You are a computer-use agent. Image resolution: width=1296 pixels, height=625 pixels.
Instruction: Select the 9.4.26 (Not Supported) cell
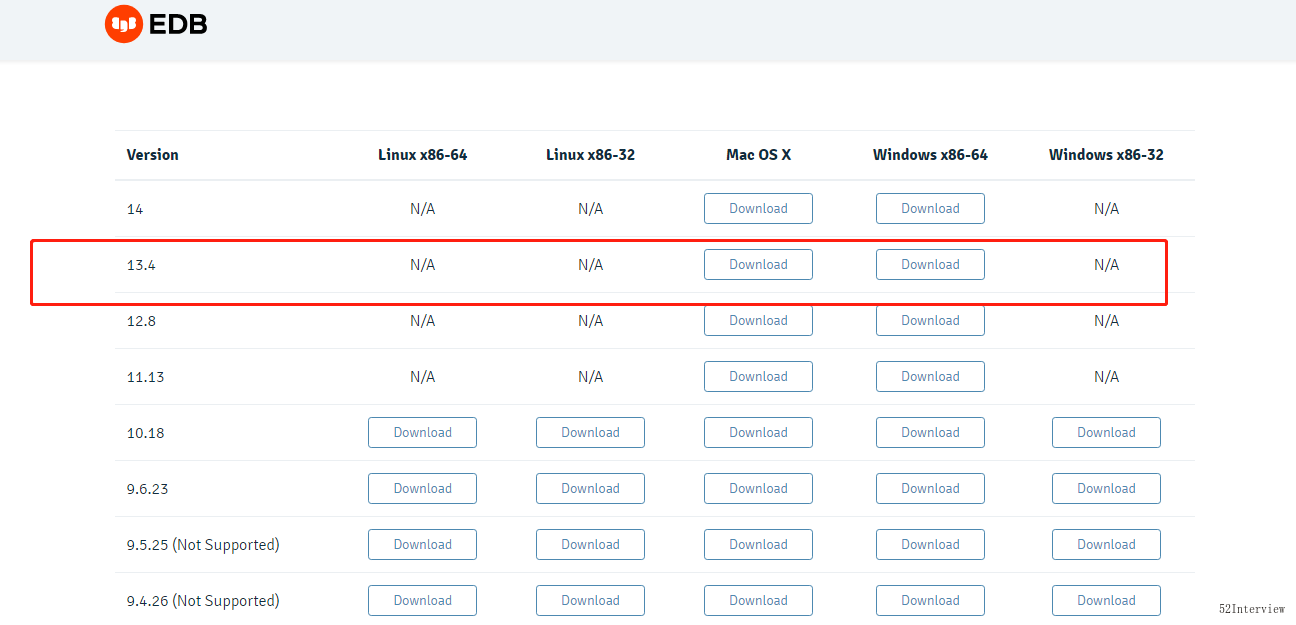[203, 601]
